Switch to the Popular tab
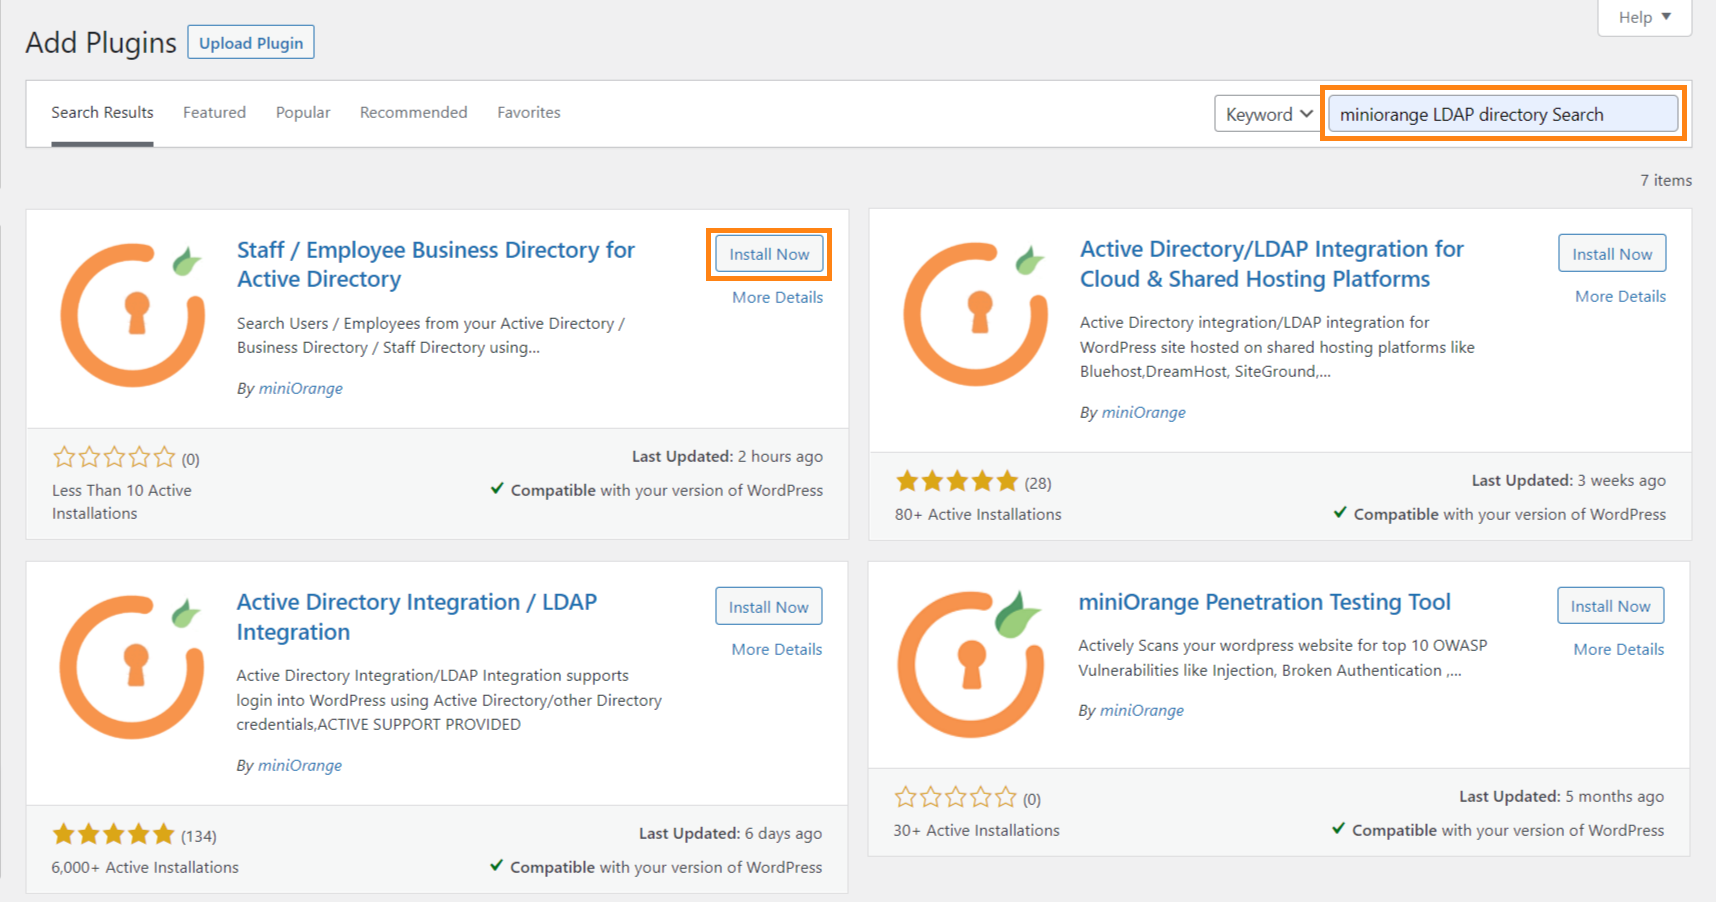This screenshot has width=1716, height=902. 303,112
